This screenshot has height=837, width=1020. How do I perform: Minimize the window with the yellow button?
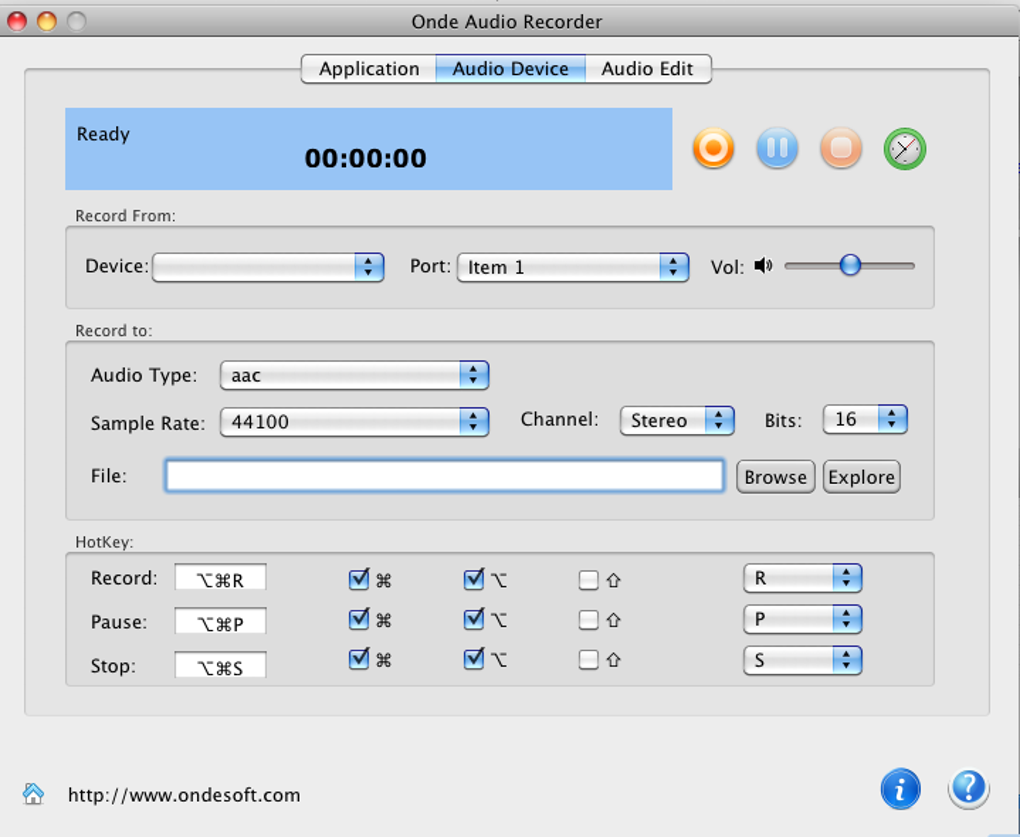(x=47, y=21)
